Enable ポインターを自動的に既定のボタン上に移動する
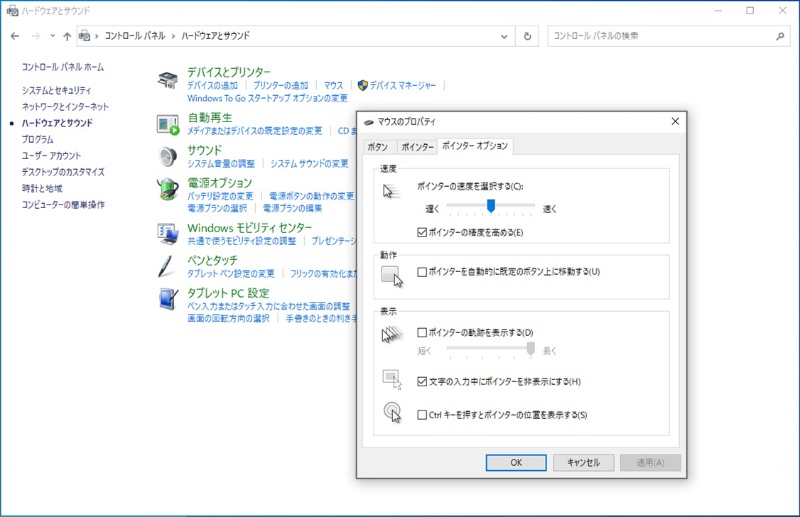 (422, 271)
